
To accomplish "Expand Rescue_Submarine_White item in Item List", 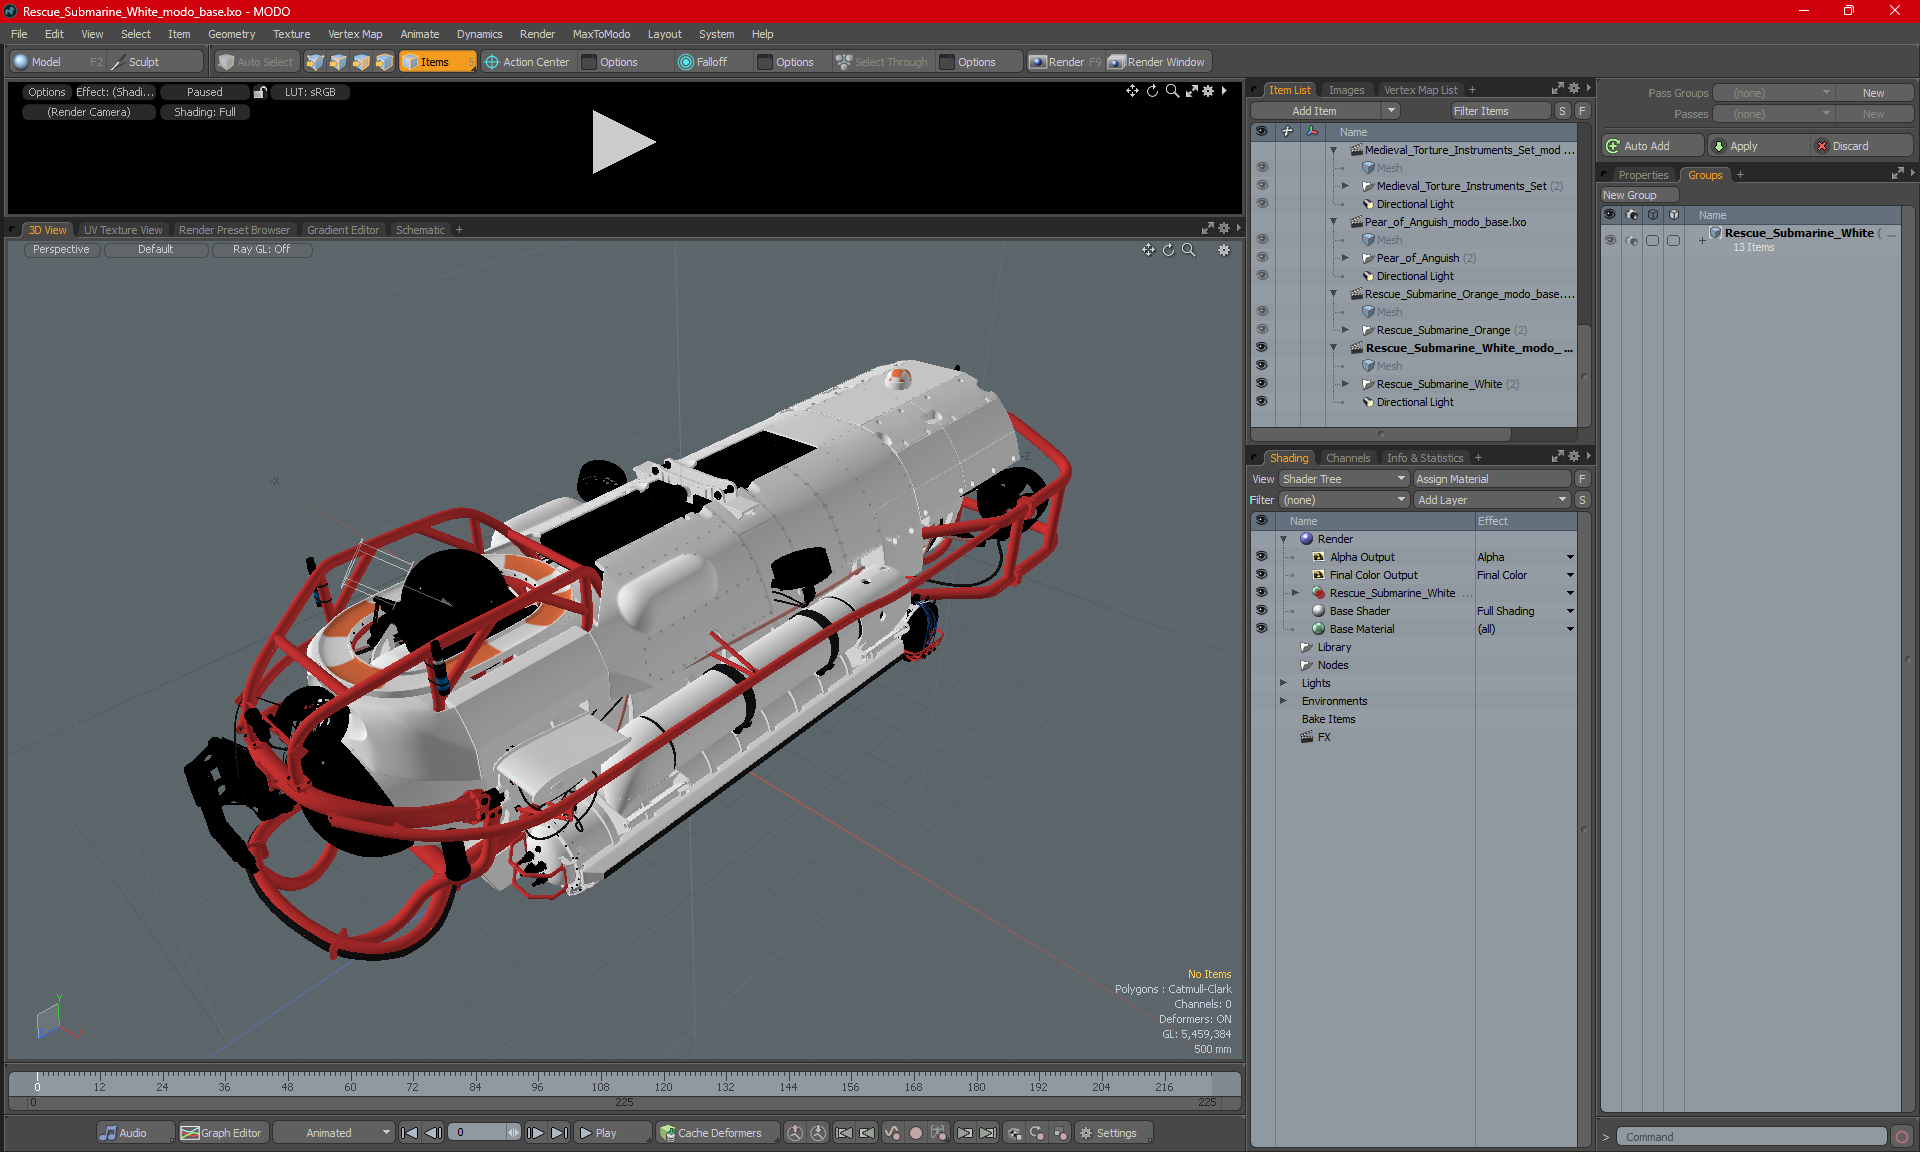I will coord(1345,384).
